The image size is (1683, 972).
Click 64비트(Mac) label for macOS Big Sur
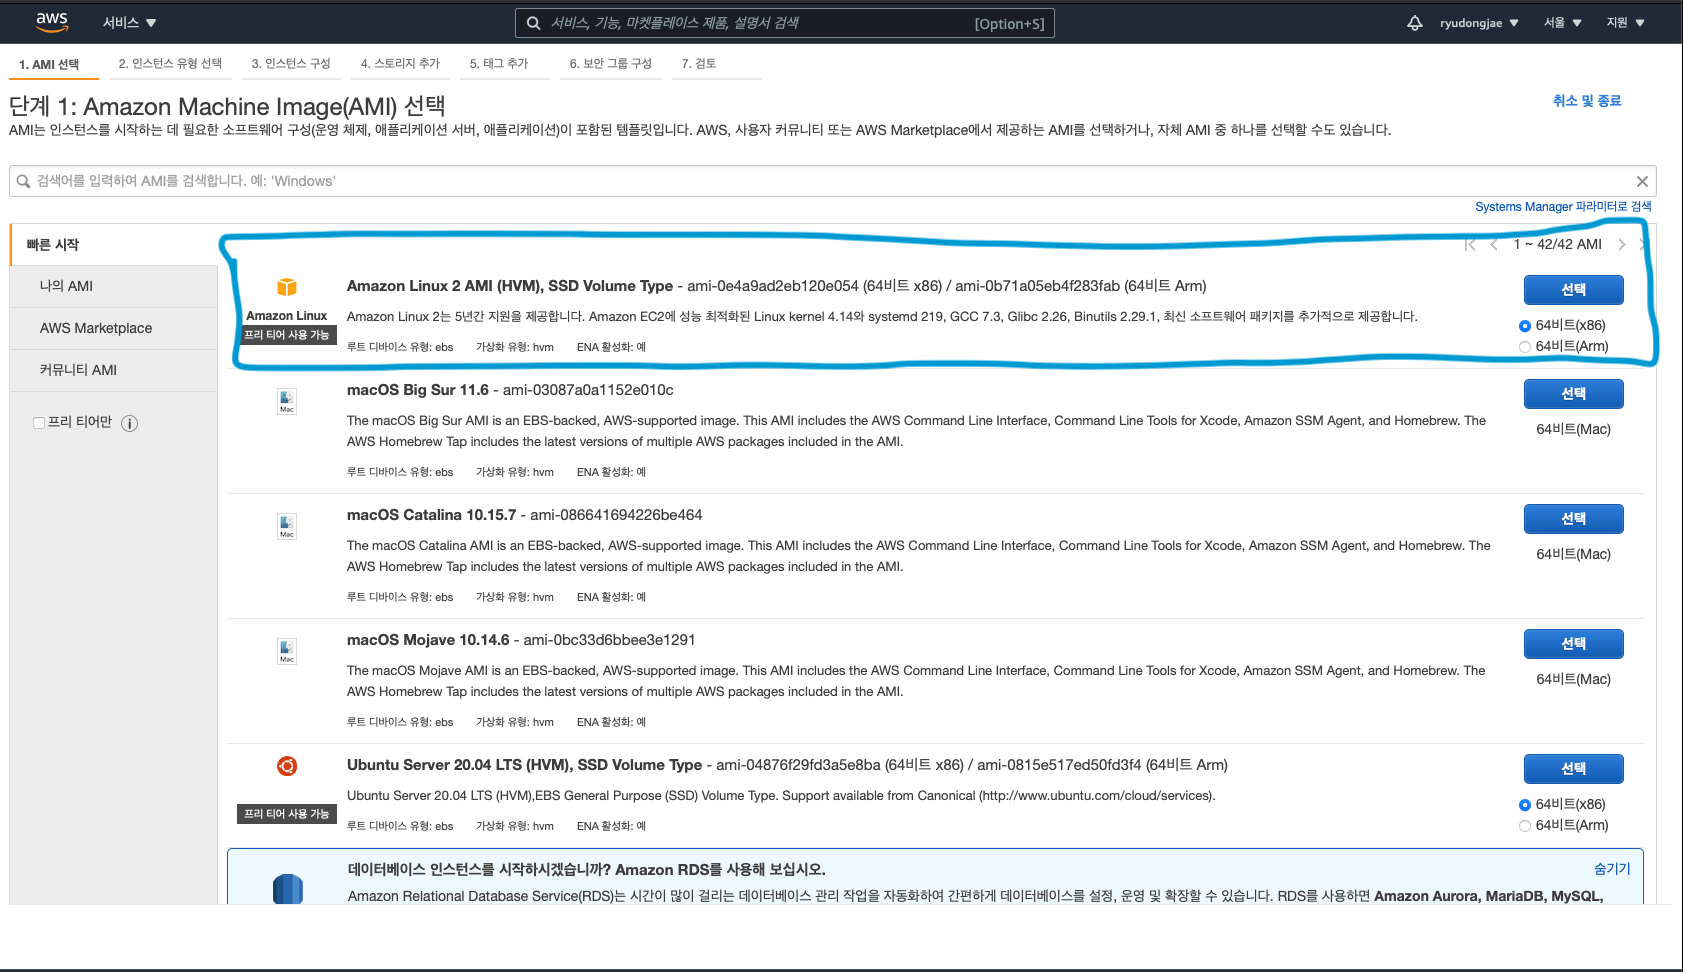coord(1573,430)
